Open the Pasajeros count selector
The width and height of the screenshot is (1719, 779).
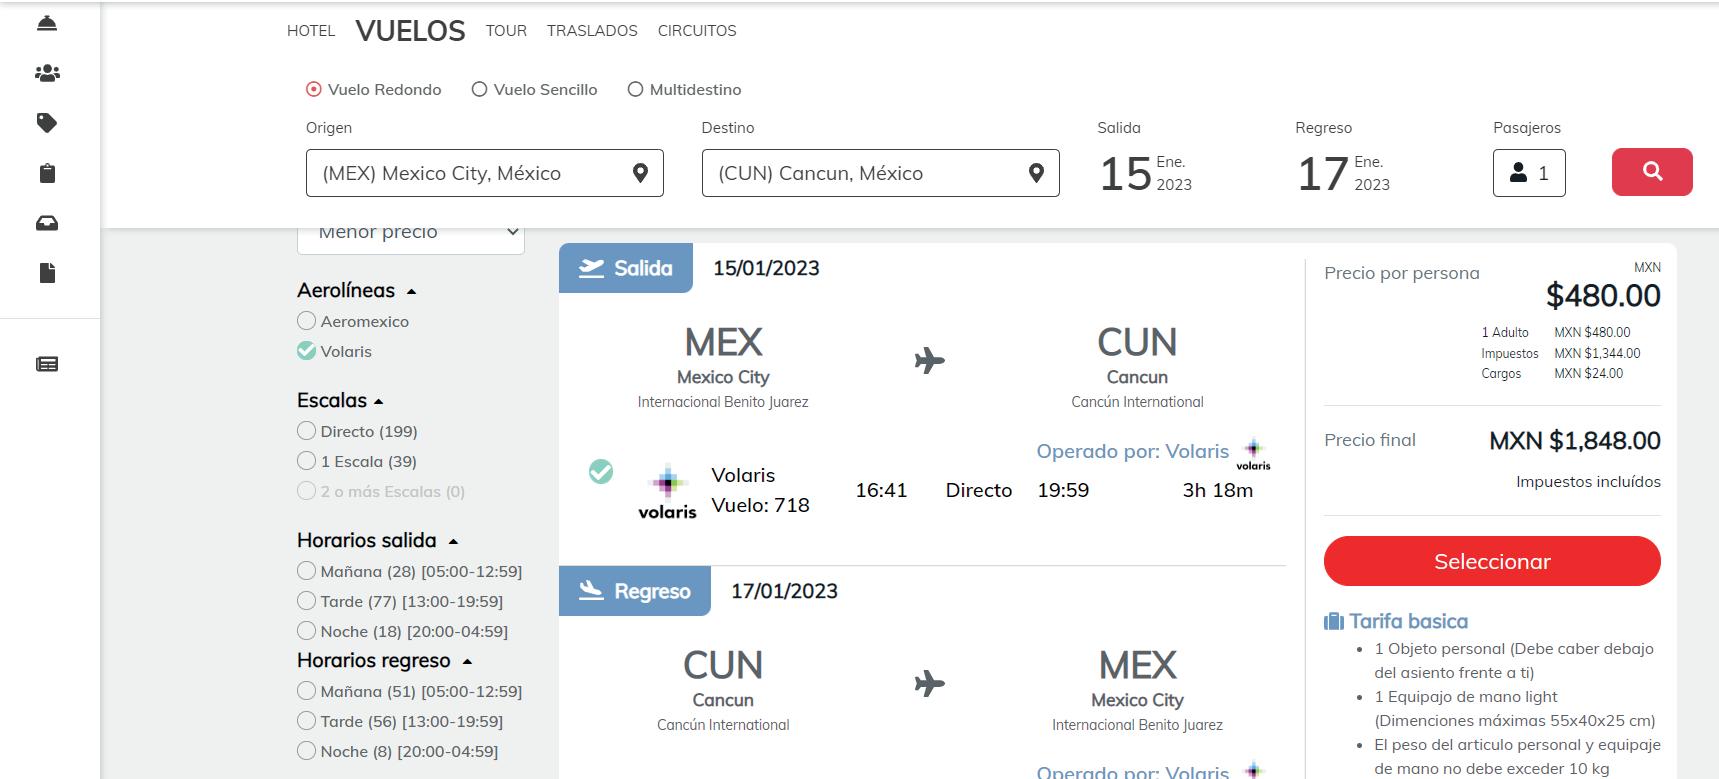[1528, 173]
